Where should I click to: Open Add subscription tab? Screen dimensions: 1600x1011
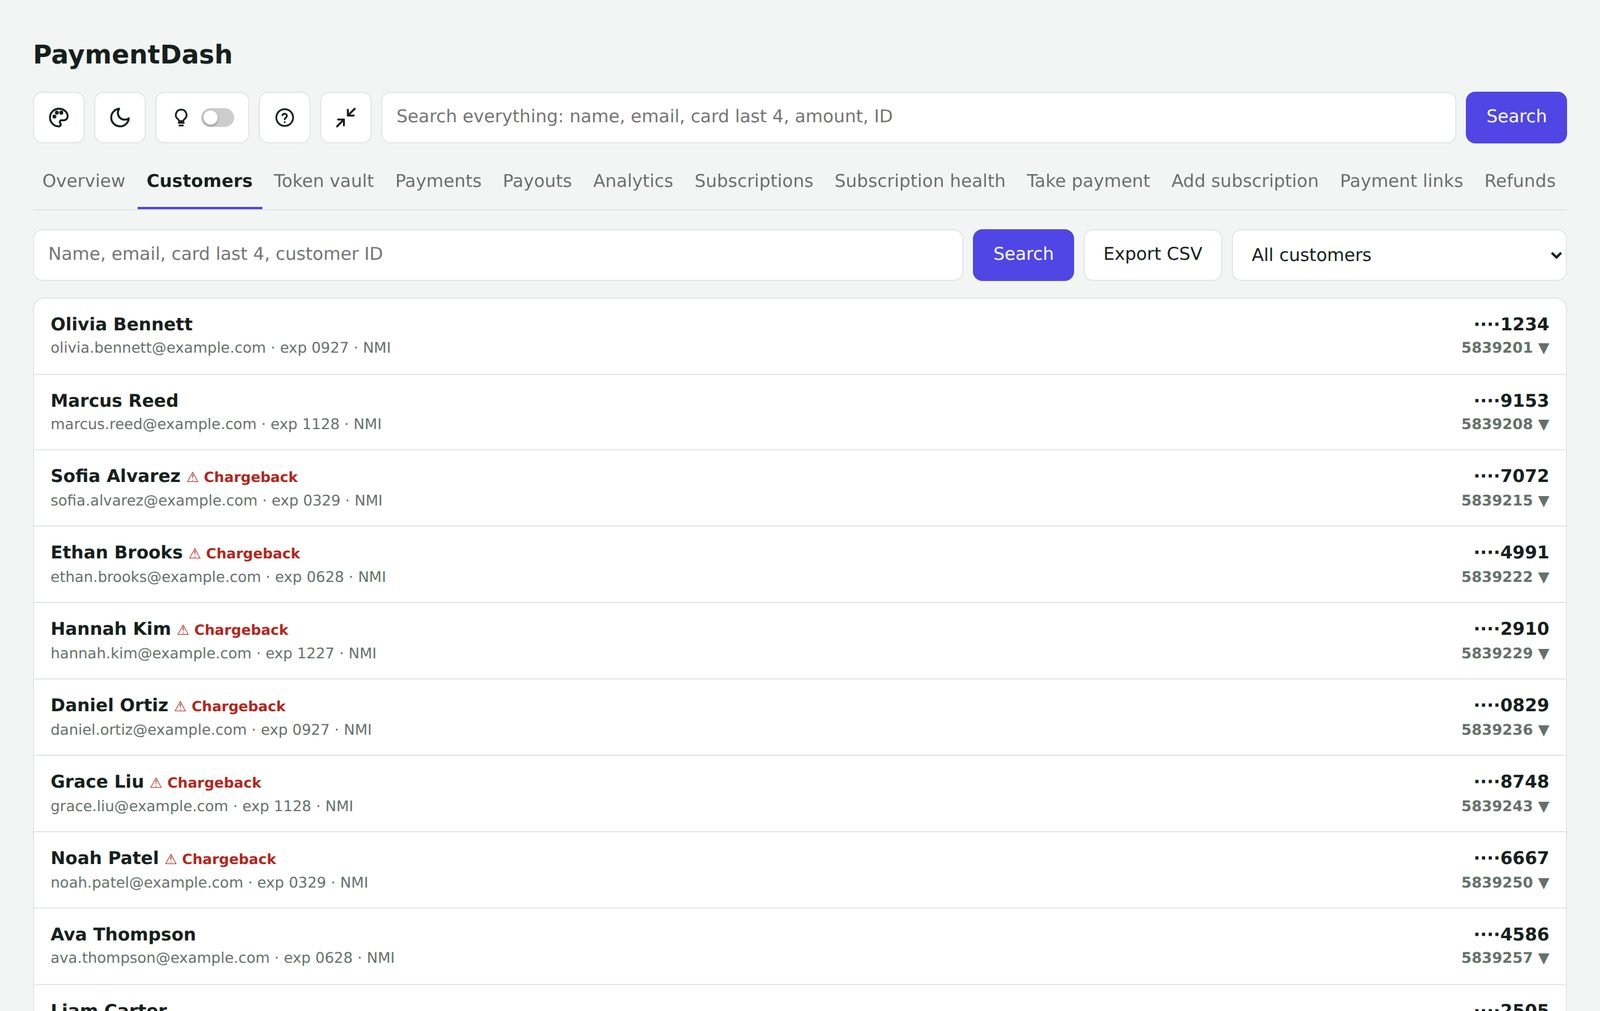(x=1245, y=181)
